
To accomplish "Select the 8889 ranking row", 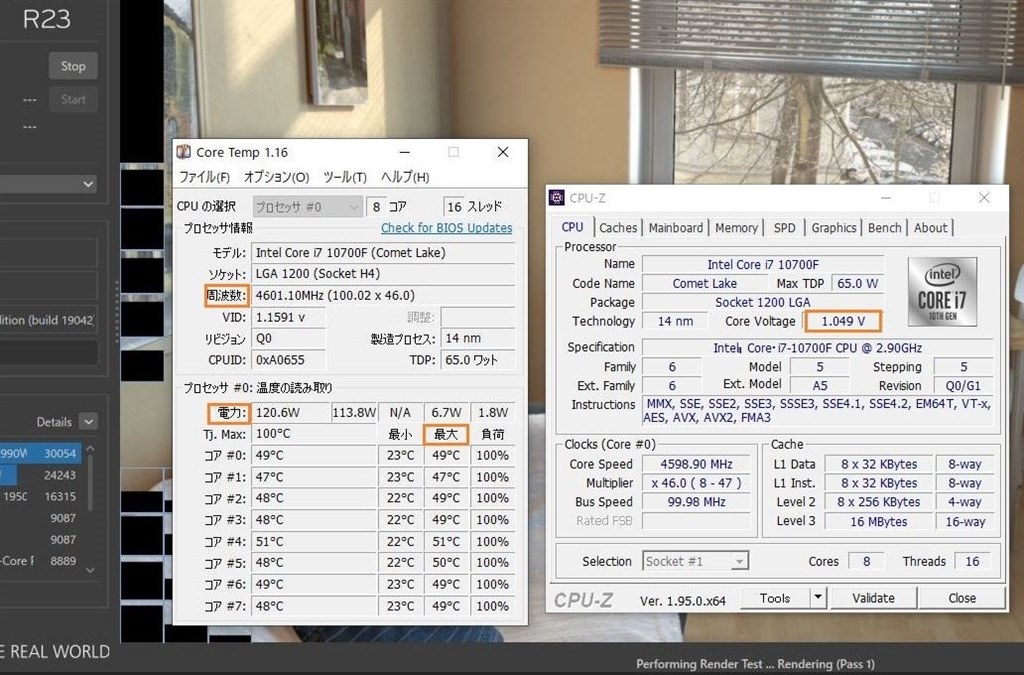I will 40,561.
